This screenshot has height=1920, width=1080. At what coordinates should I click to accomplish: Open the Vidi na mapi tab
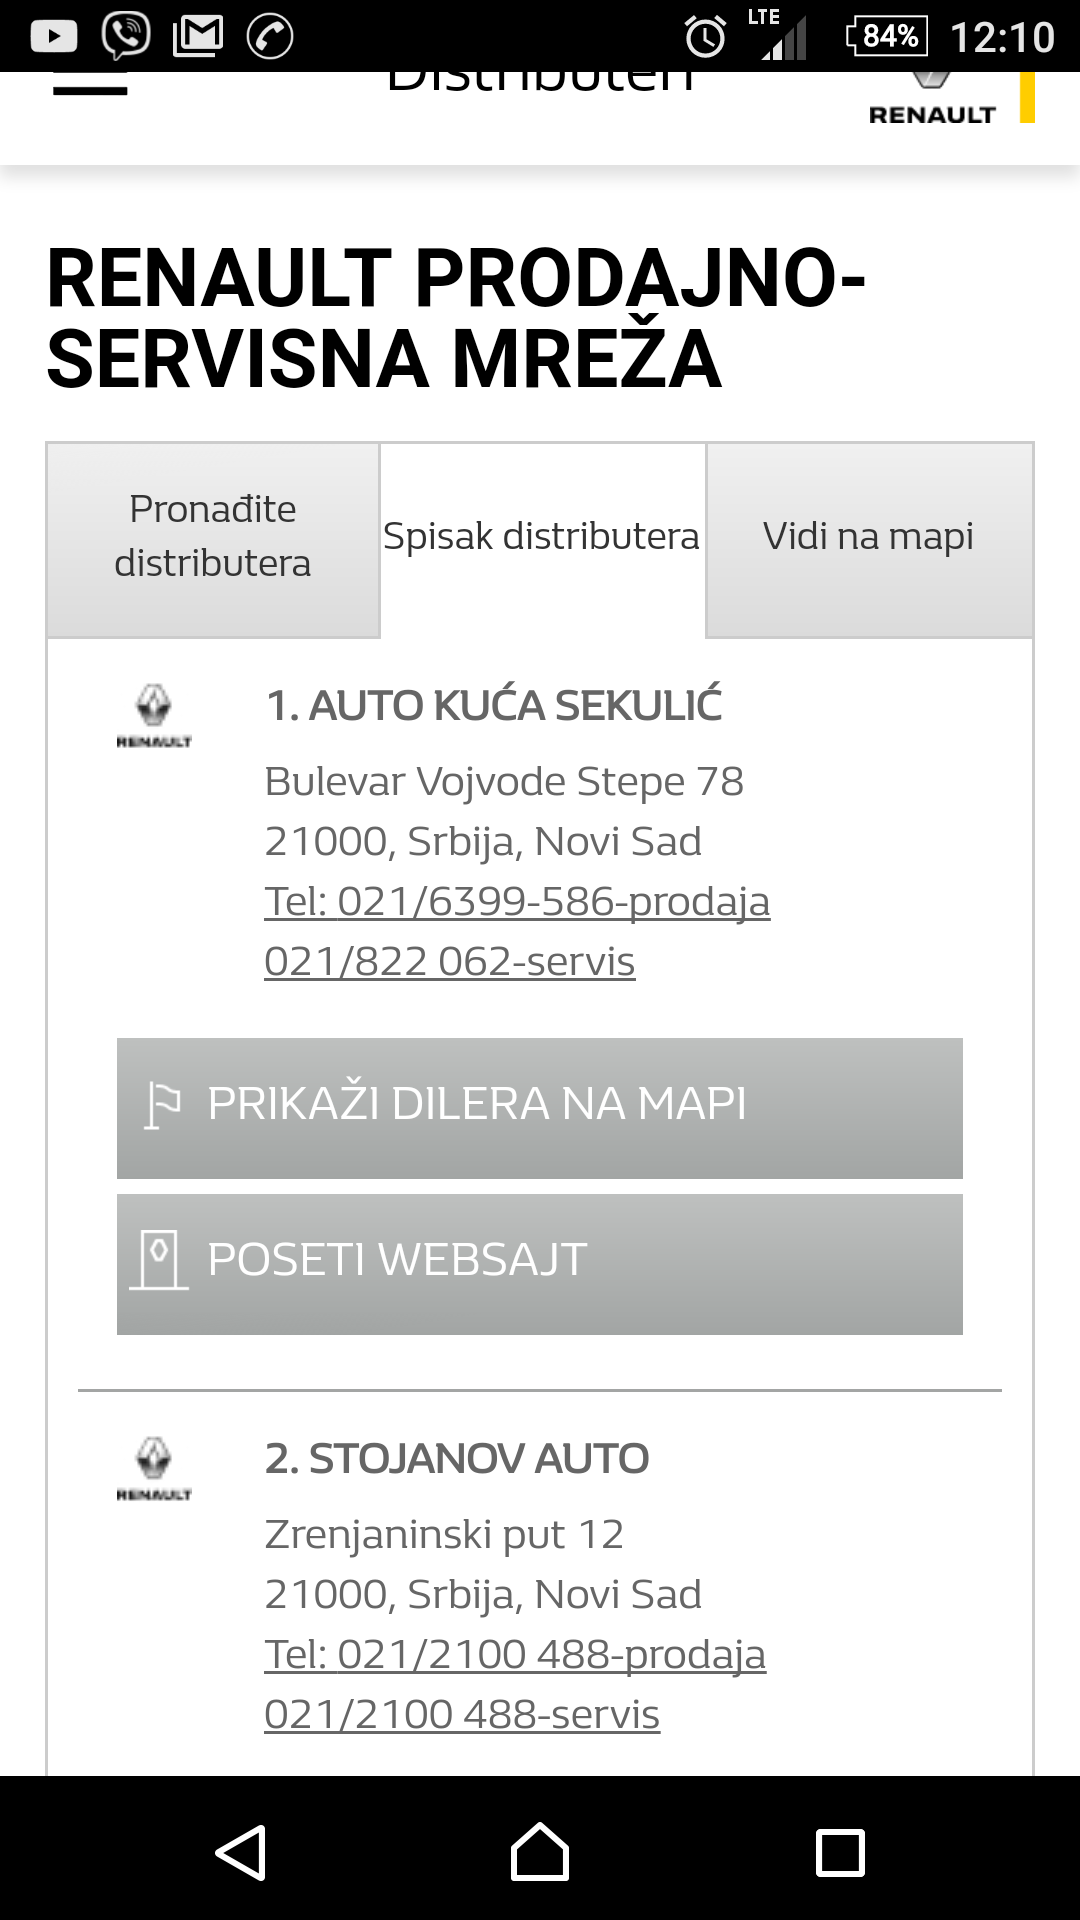(x=868, y=537)
